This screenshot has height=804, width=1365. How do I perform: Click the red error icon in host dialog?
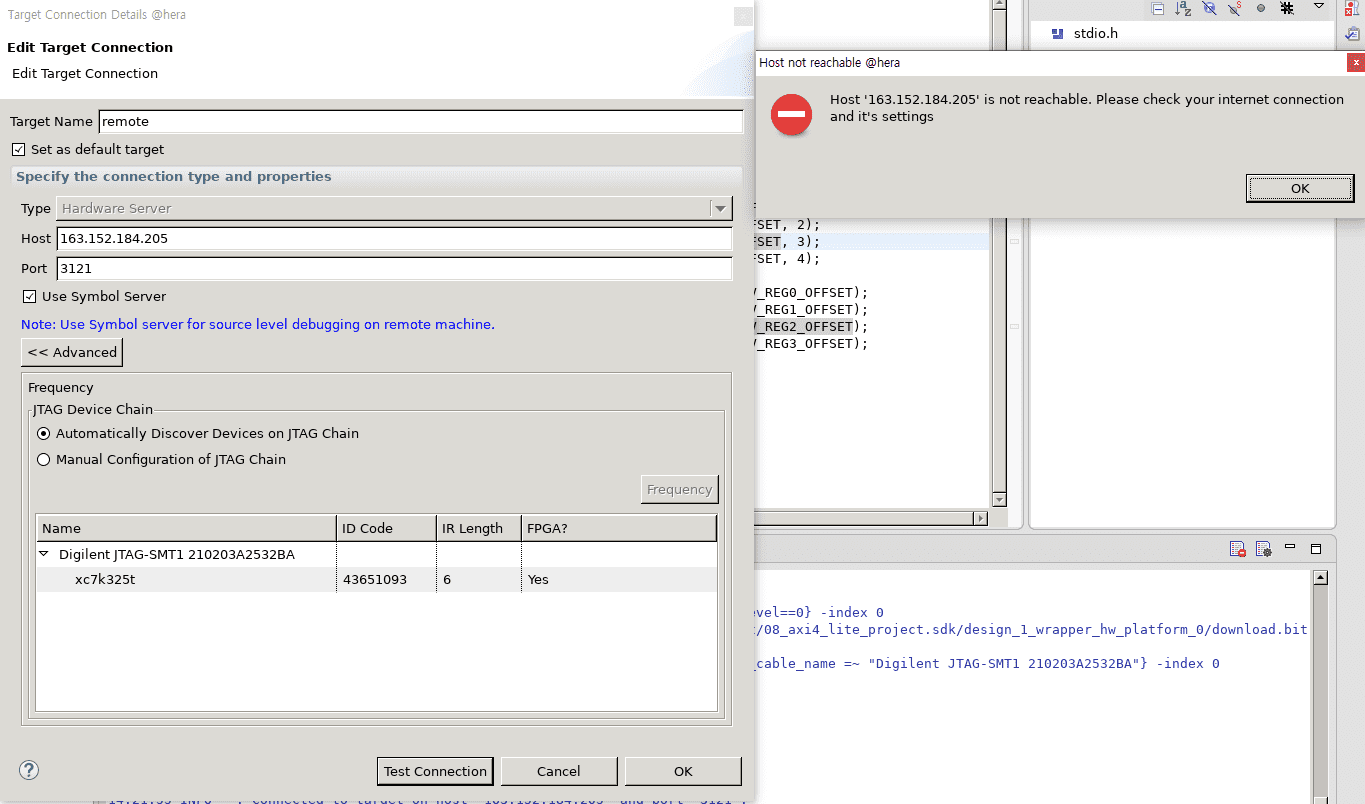click(x=791, y=116)
